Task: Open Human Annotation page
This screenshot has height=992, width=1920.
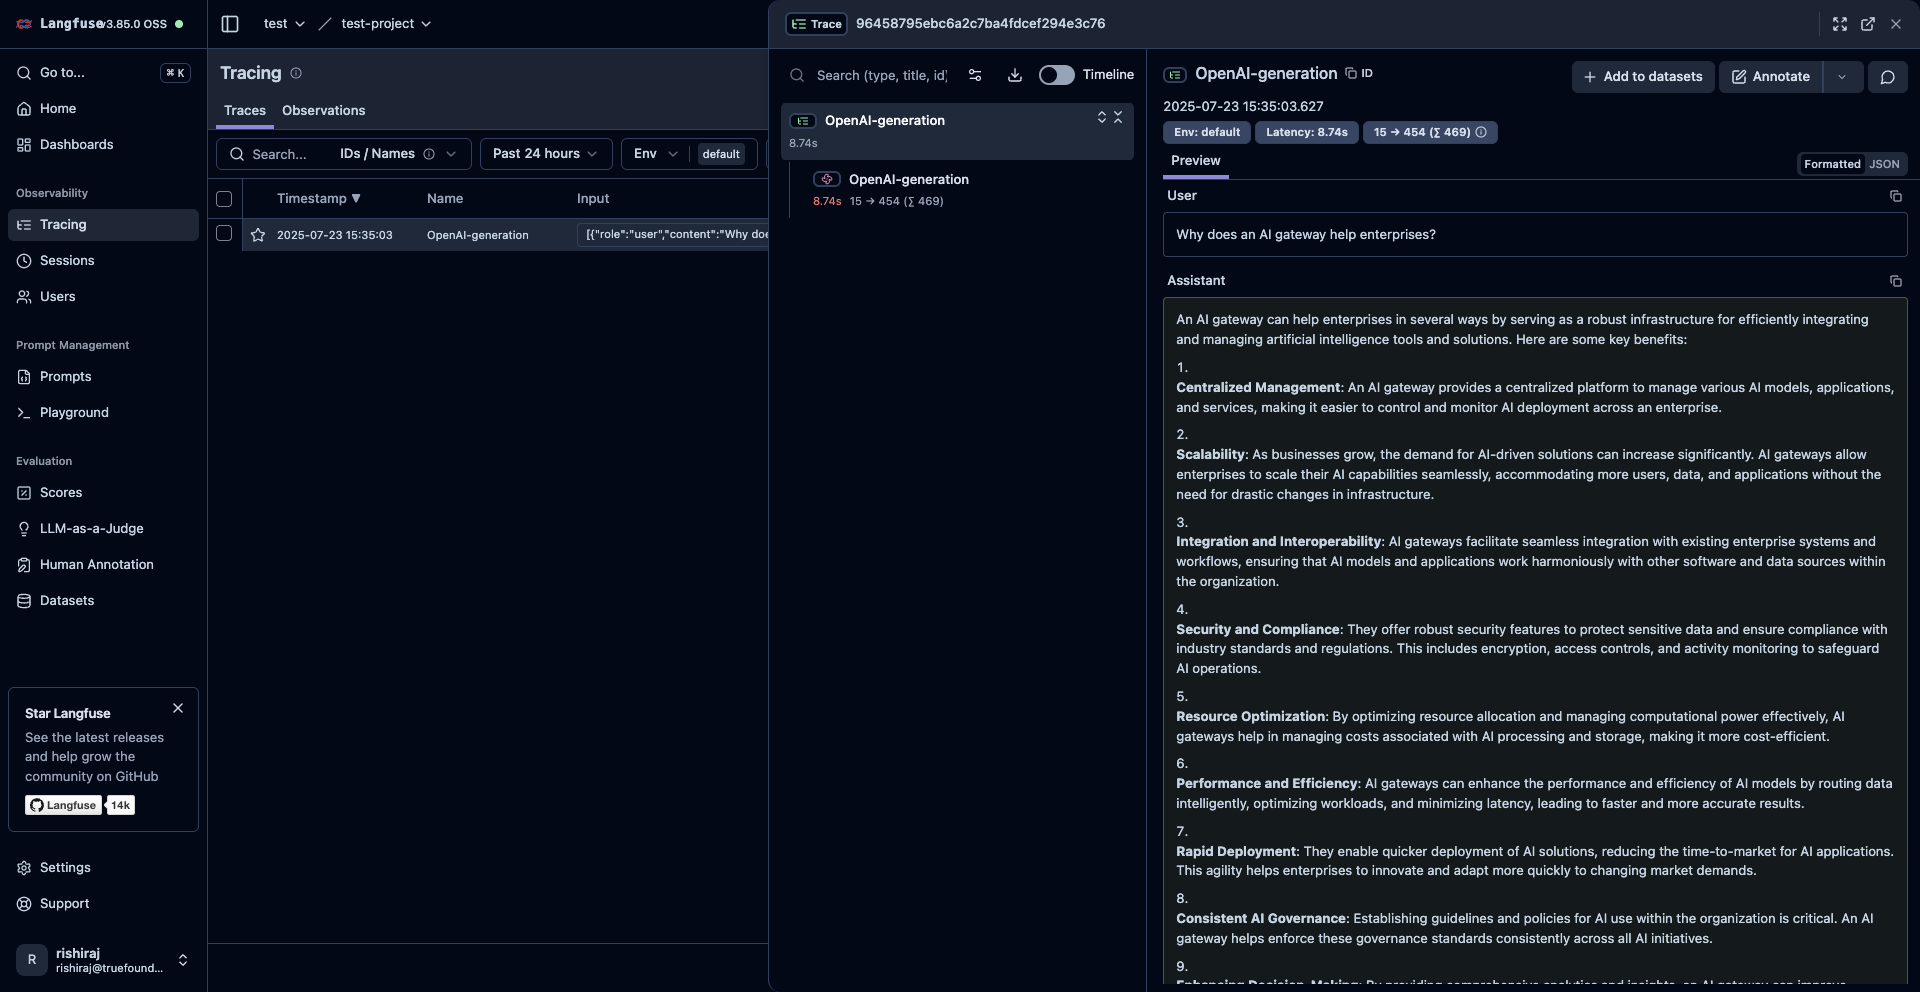Action: click(103, 564)
